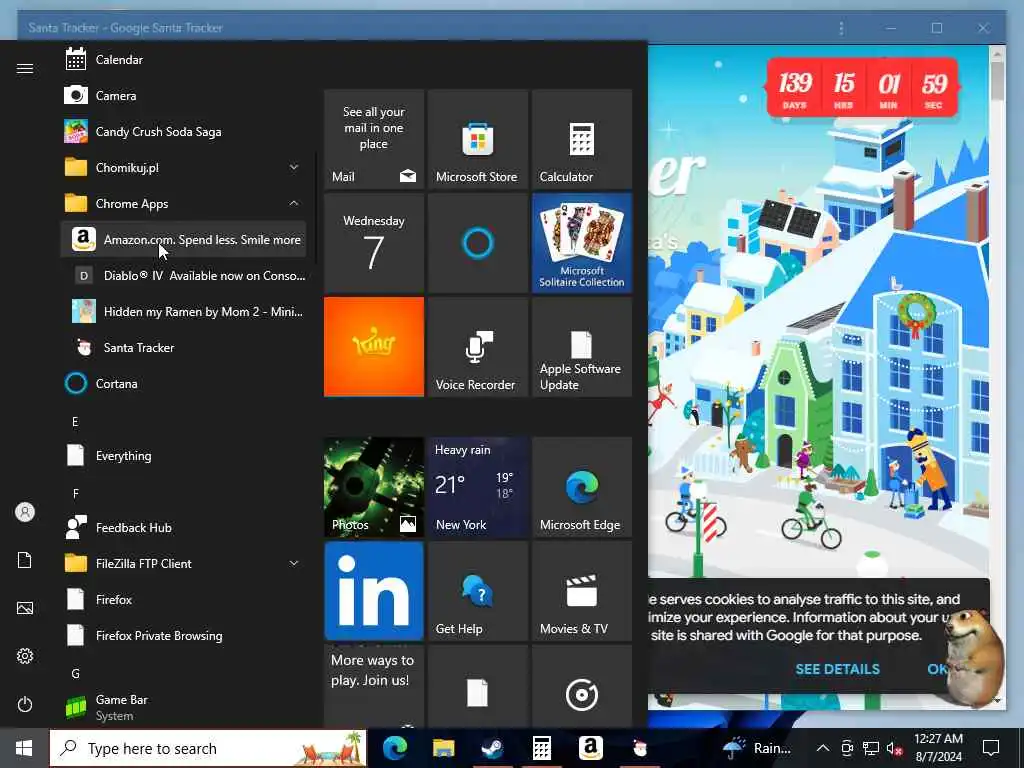This screenshot has width=1024, height=768.
Task: Open Everything app entry
Action: (x=183, y=455)
